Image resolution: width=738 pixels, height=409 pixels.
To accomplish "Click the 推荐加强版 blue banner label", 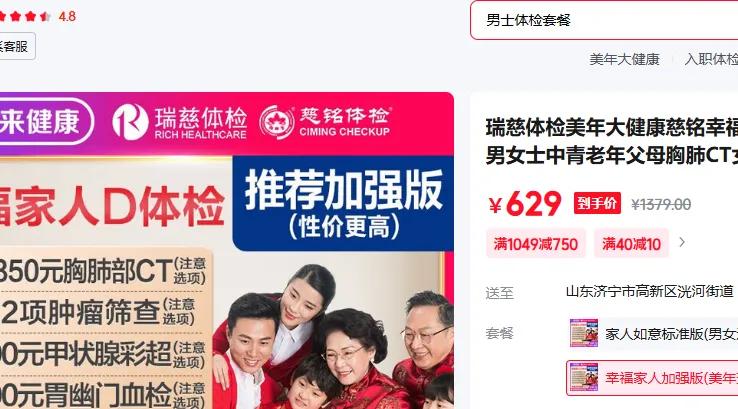I will [x=343, y=203].
